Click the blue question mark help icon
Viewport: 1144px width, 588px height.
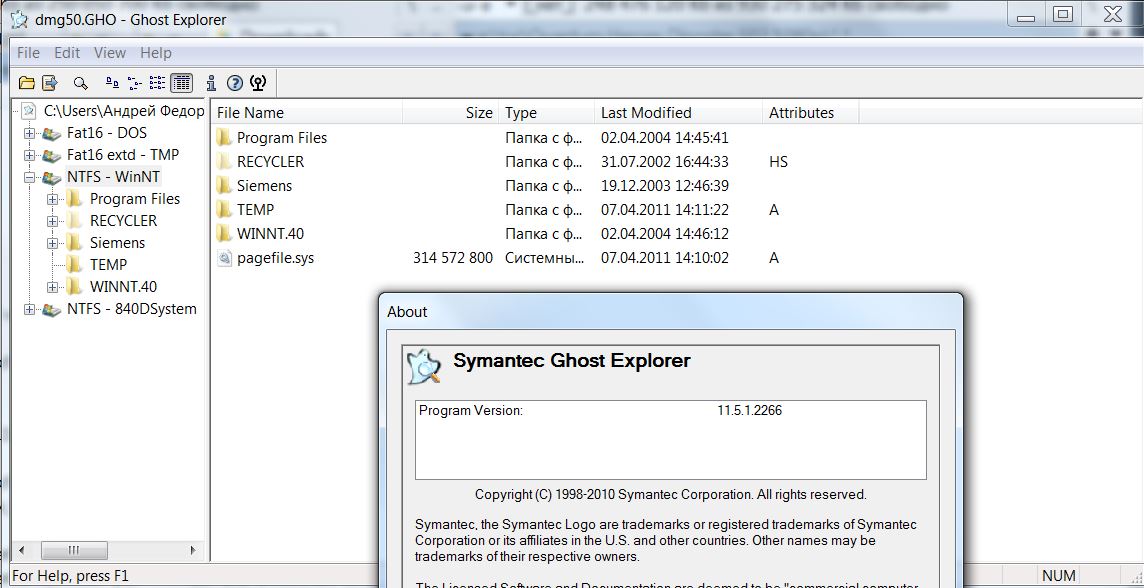tap(234, 83)
